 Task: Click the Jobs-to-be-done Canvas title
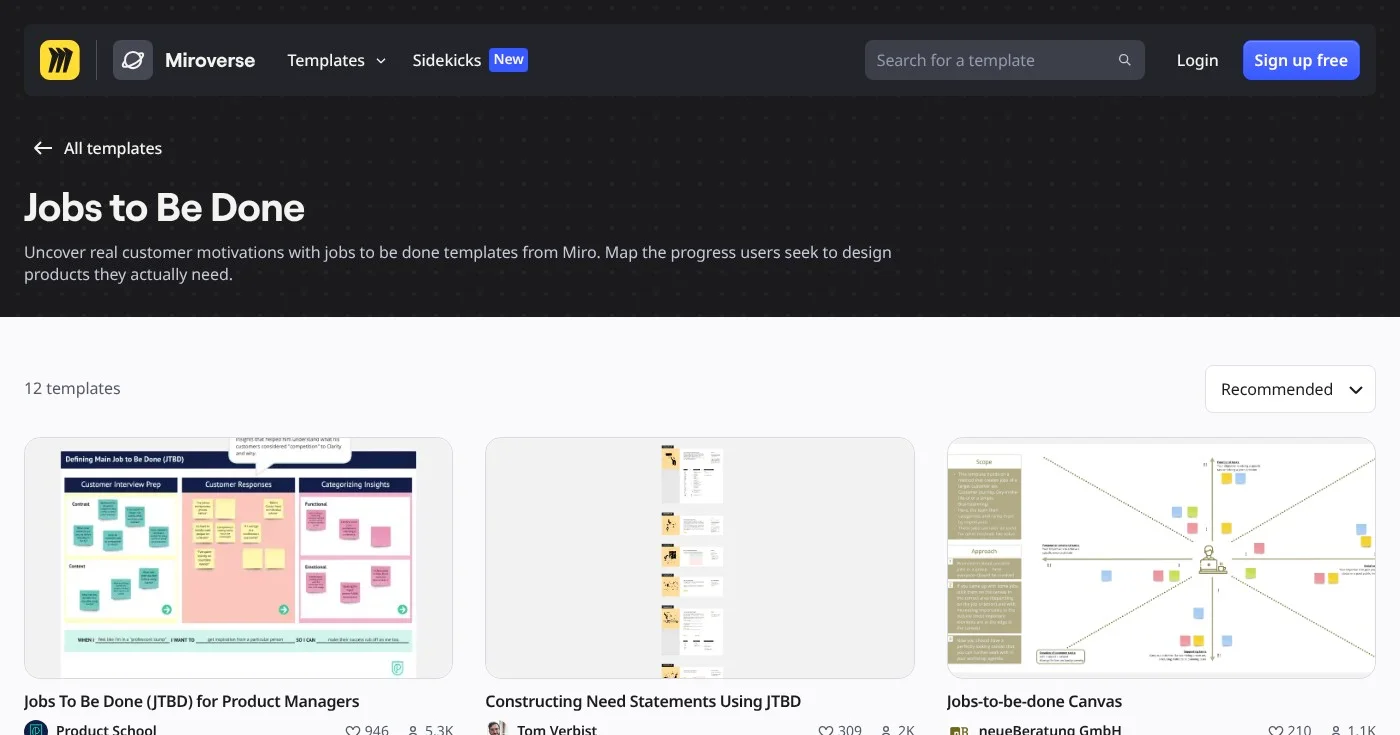[1034, 701]
